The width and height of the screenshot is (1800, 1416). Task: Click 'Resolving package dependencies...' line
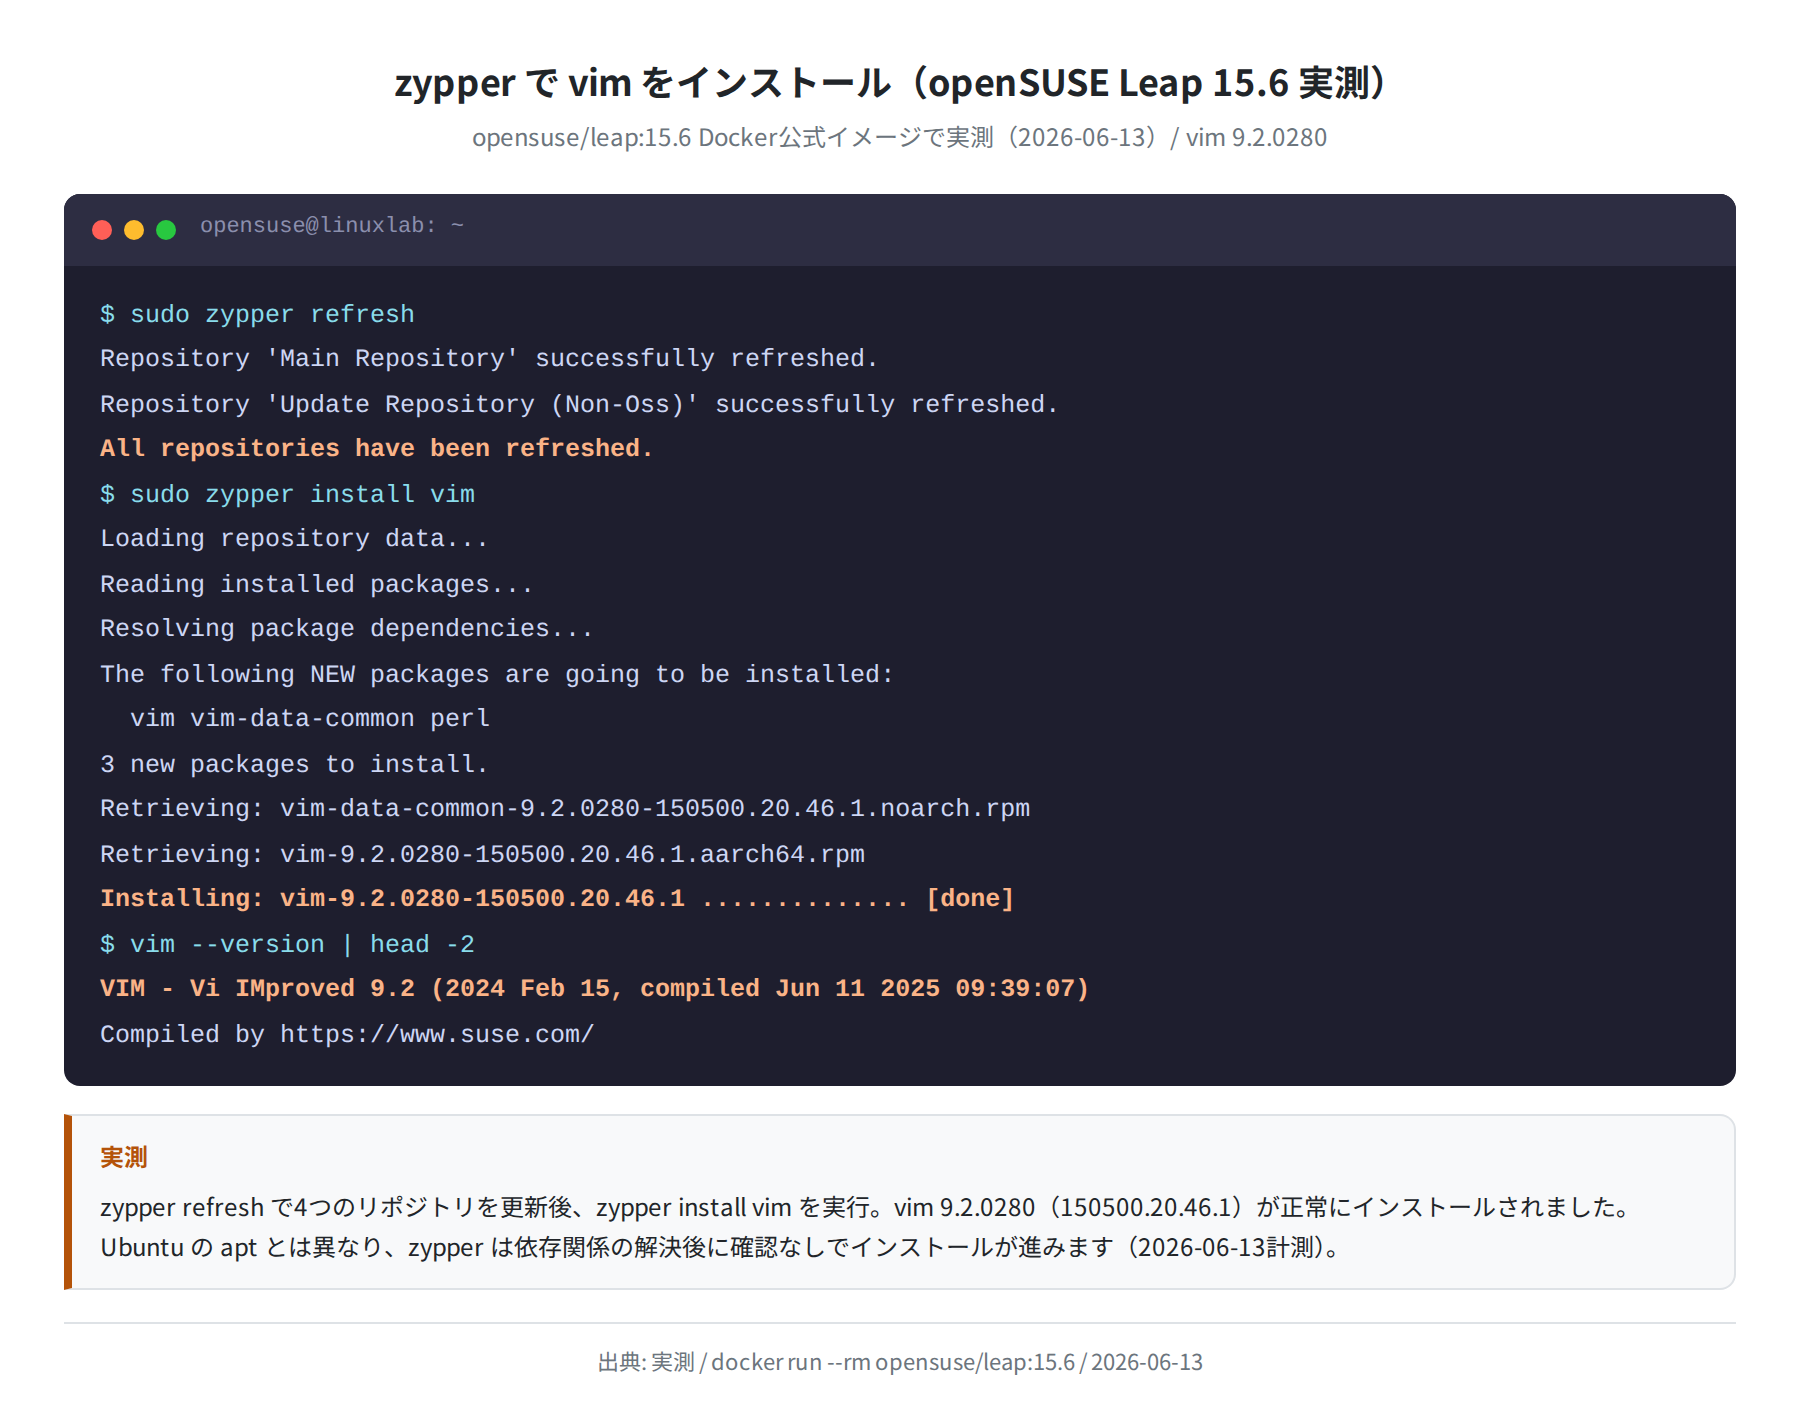347,629
